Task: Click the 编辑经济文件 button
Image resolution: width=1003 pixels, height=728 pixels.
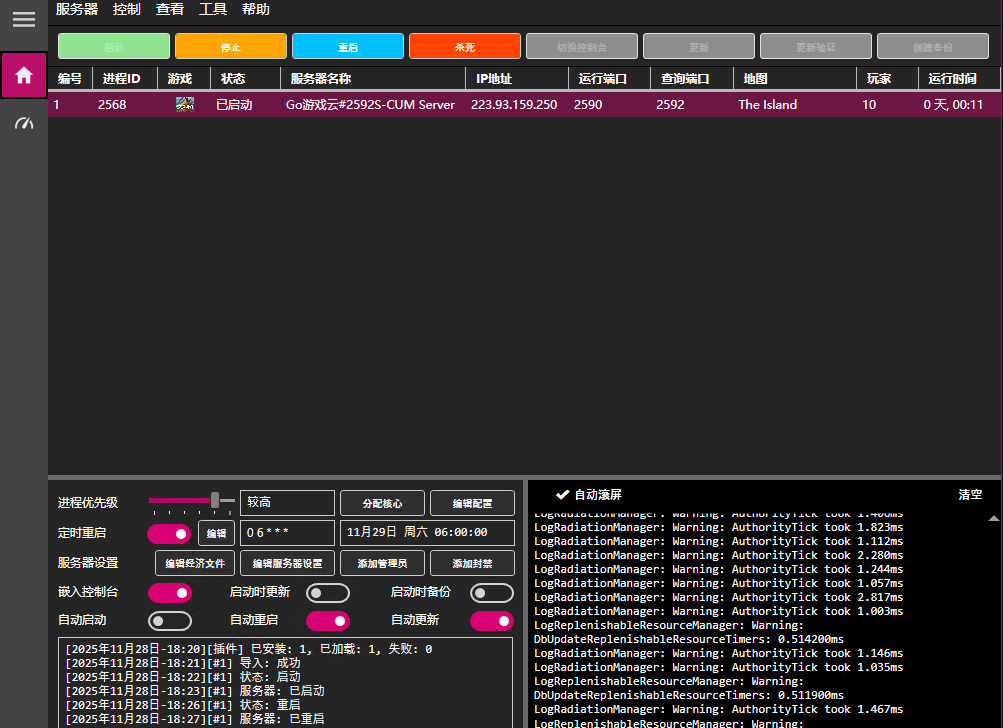Action: (195, 564)
